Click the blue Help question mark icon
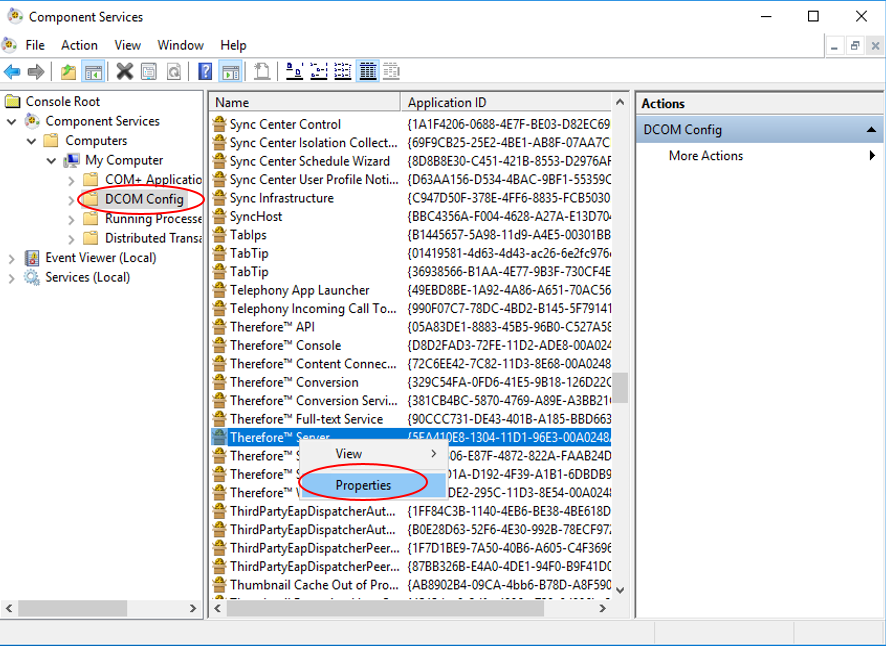 pos(205,71)
